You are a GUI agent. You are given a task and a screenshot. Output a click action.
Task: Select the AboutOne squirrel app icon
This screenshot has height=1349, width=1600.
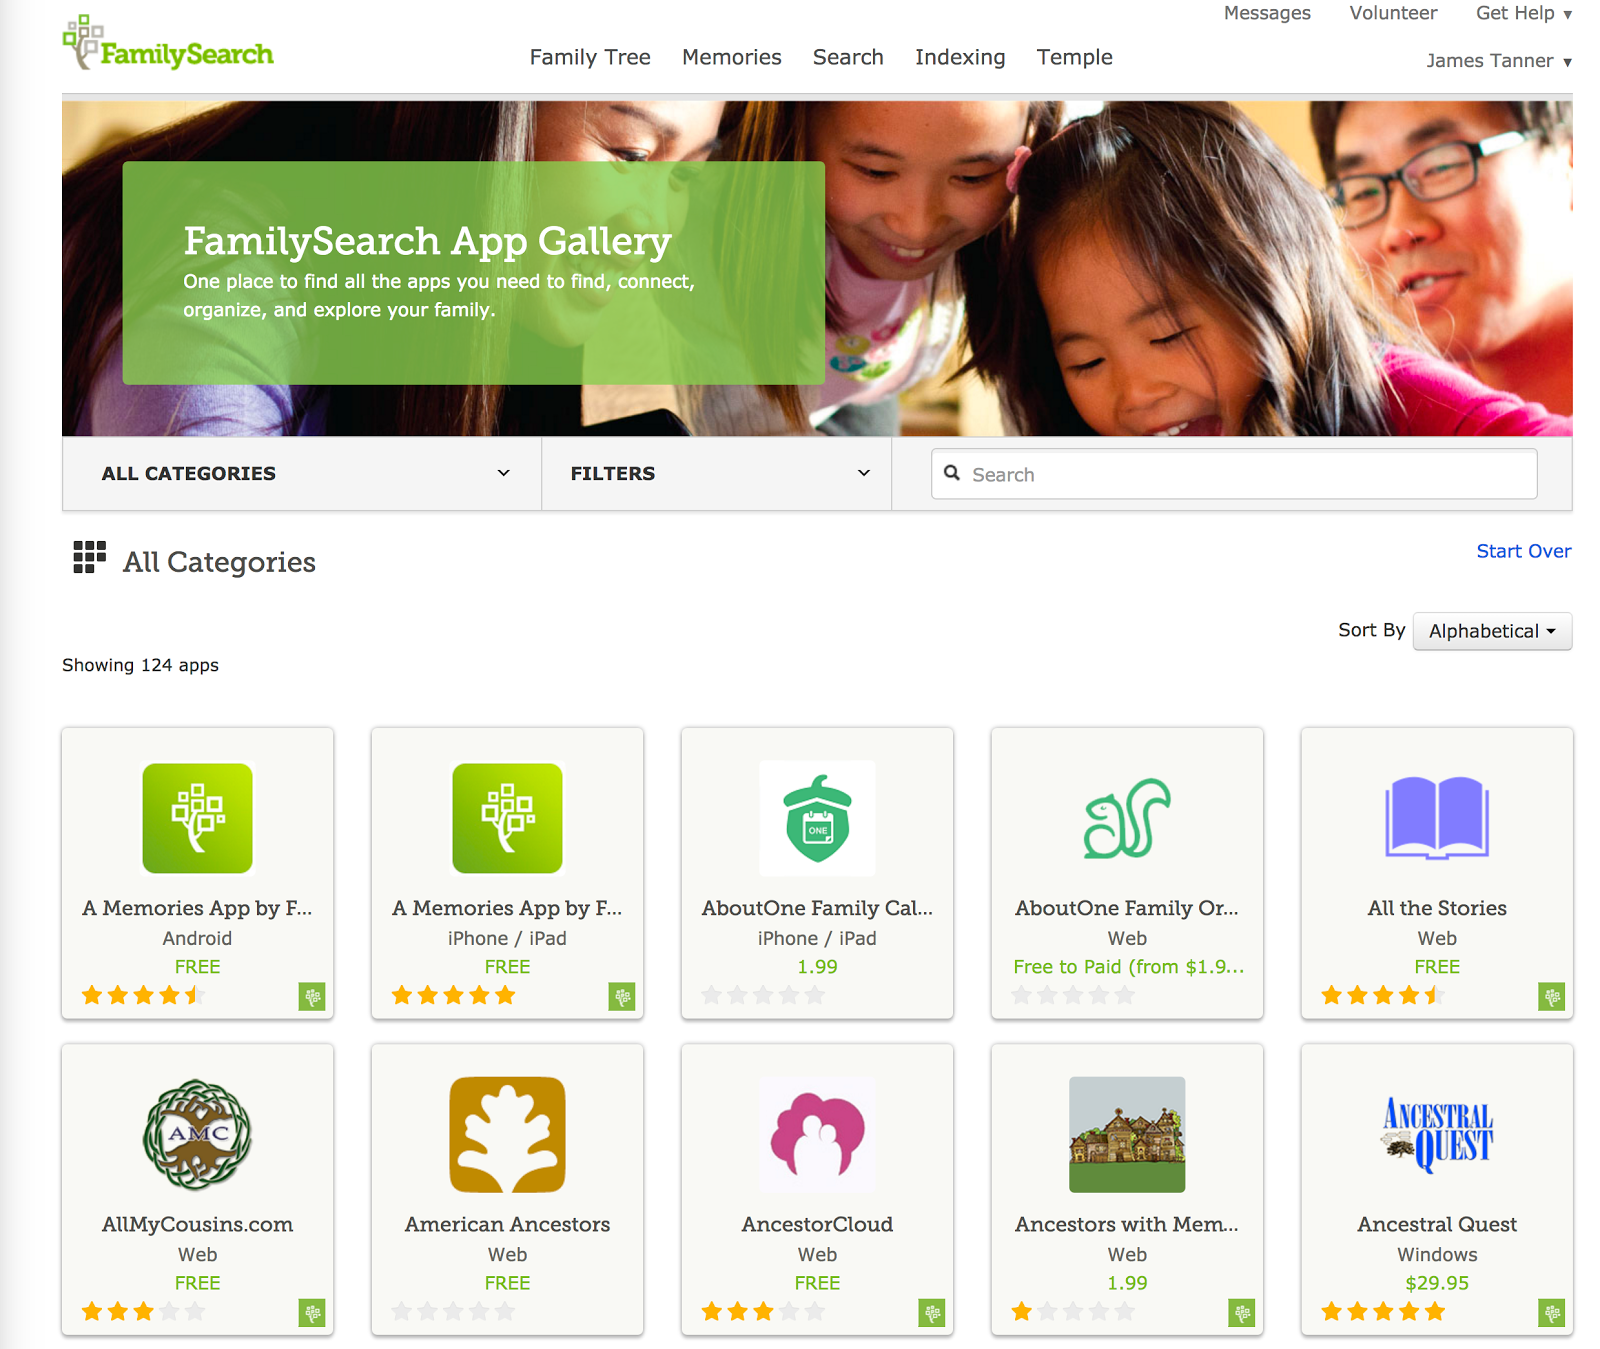coord(1127,818)
